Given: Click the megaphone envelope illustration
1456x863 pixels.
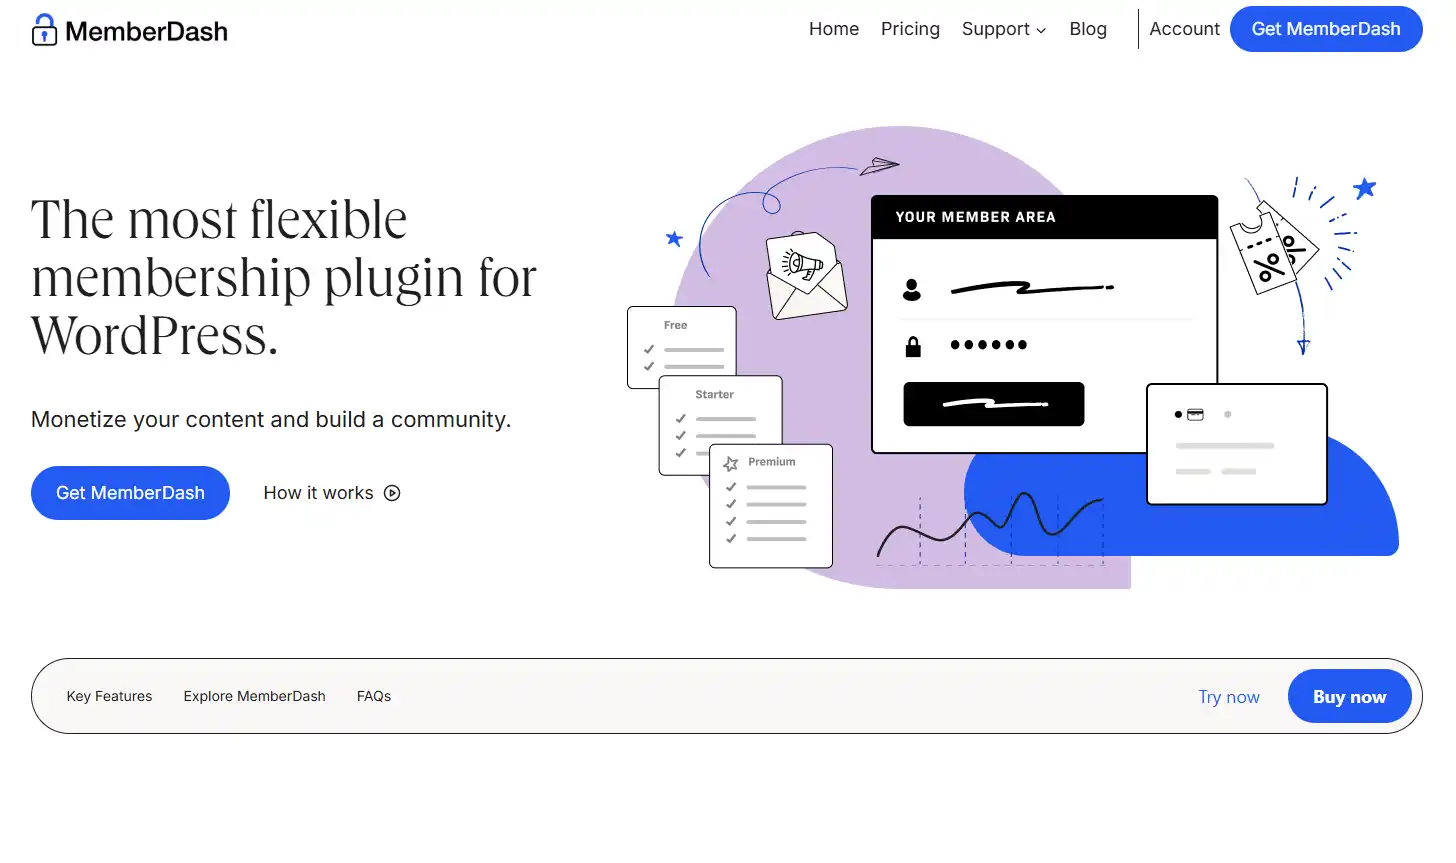Looking at the screenshot, I should pyautogui.click(x=806, y=276).
